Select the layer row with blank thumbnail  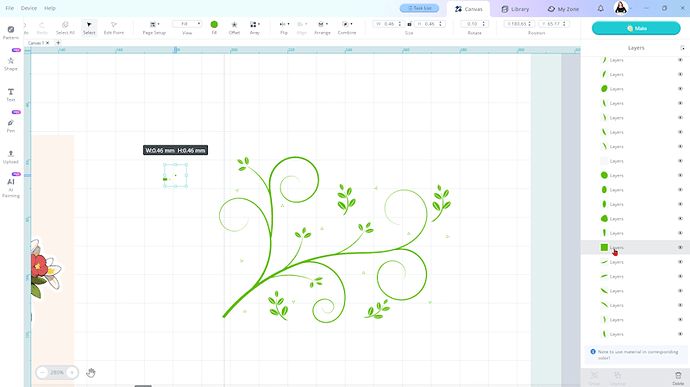635,161
